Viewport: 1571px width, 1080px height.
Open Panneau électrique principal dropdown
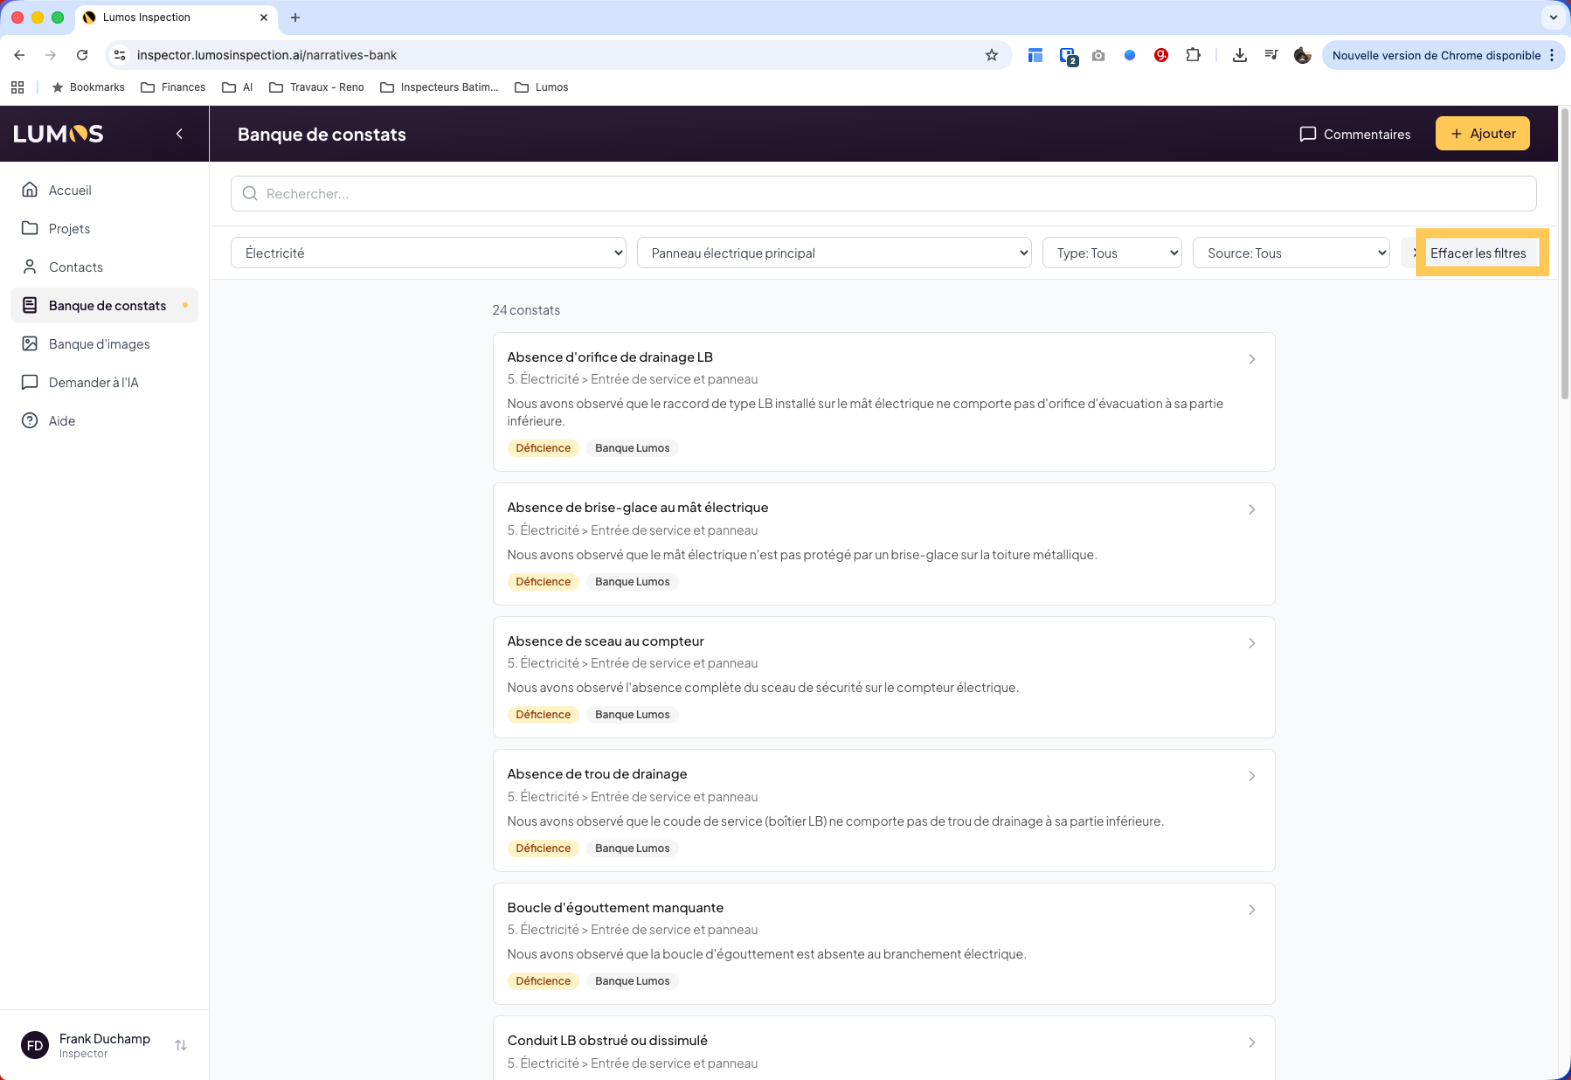pyautogui.click(x=834, y=253)
